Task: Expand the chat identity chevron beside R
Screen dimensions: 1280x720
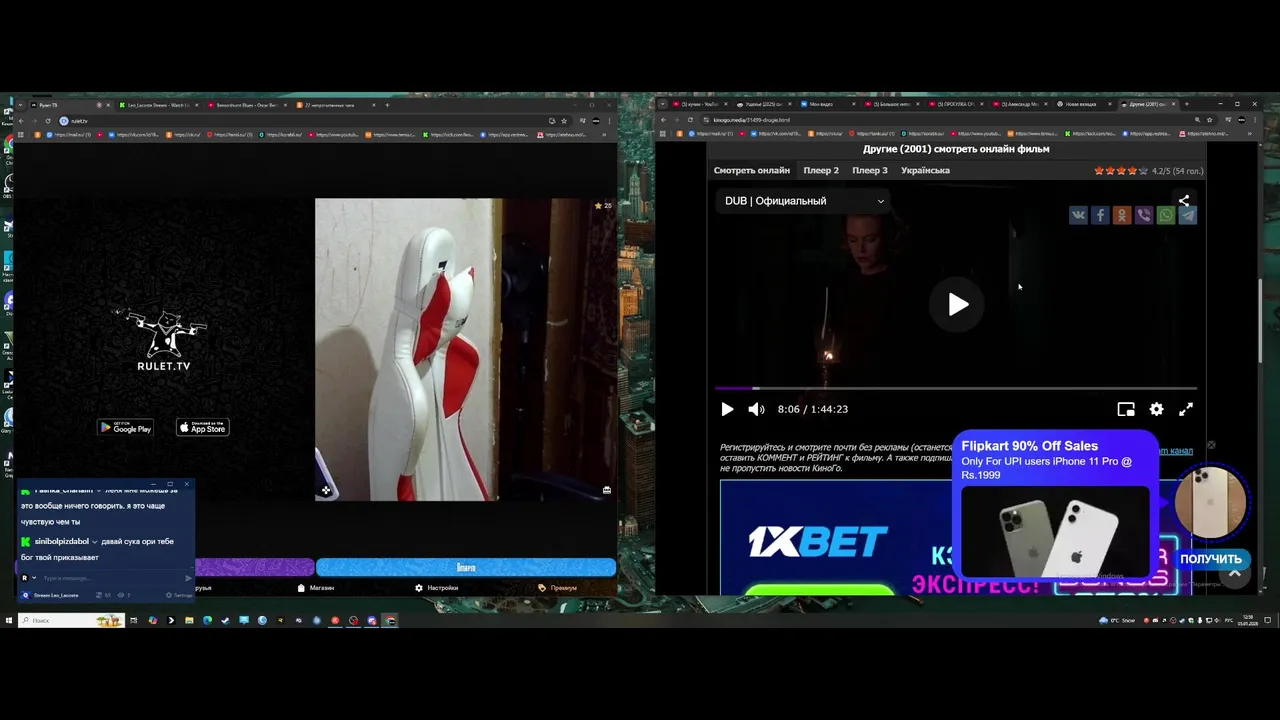Action: pyautogui.click(x=34, y=578)
